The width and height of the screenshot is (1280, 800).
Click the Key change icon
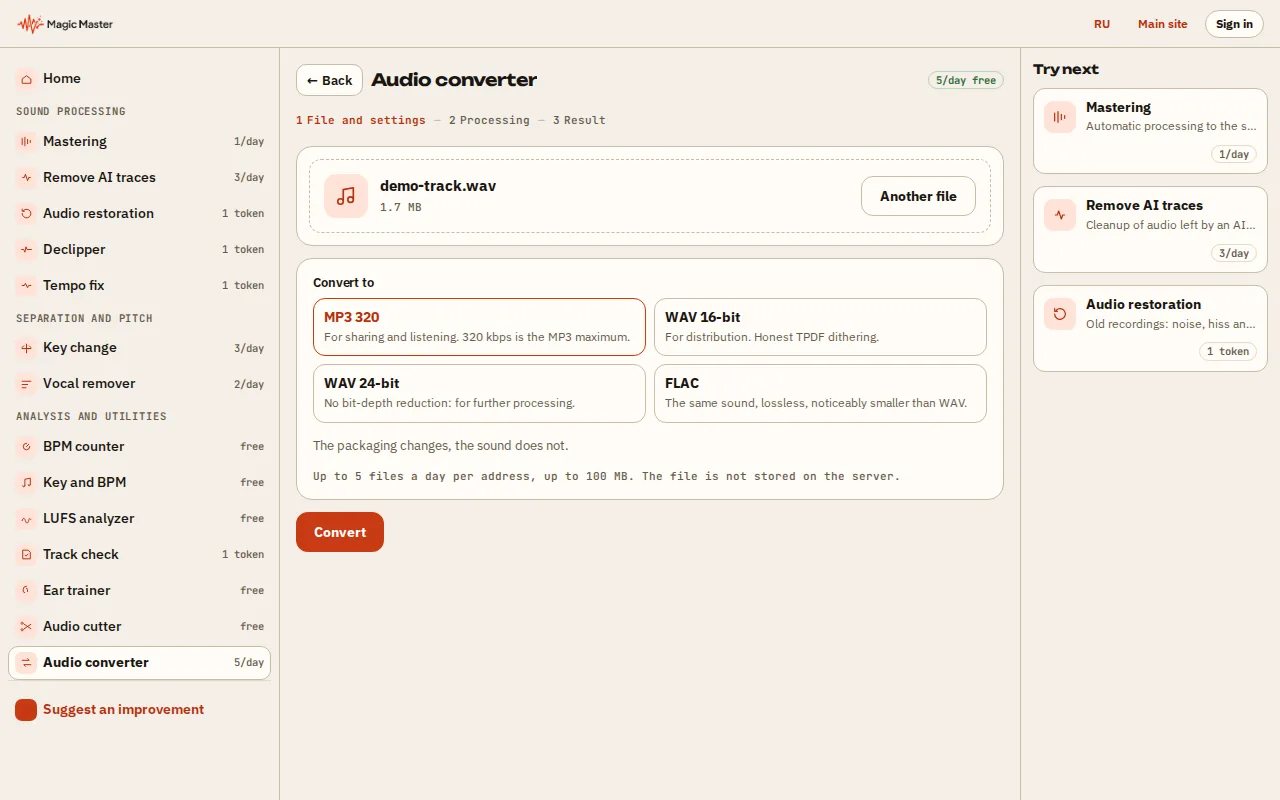point(26,348)
